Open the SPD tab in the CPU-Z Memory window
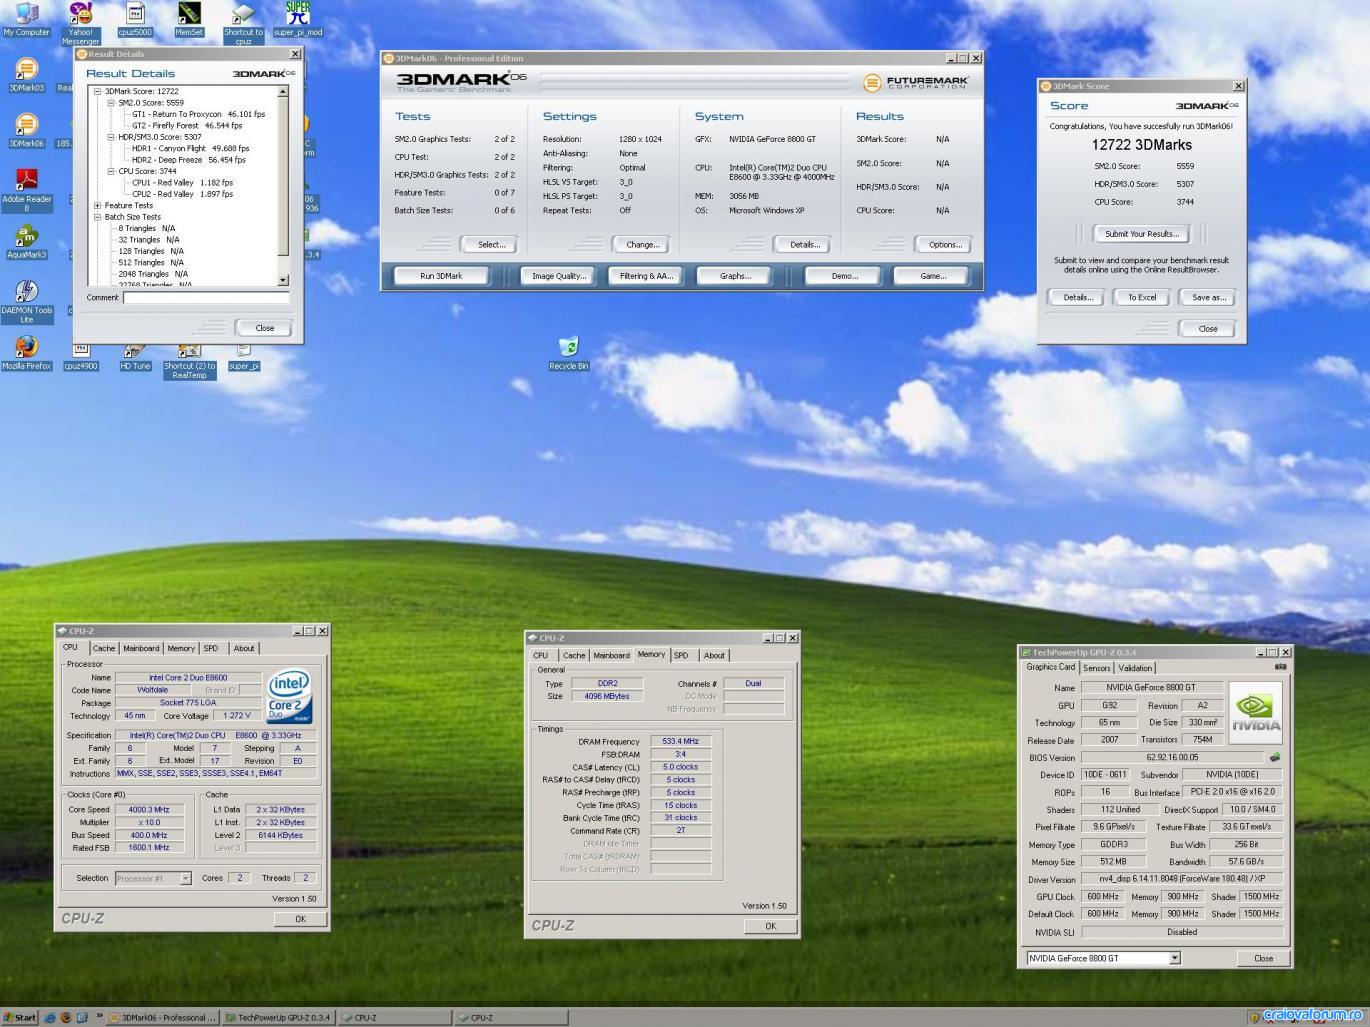This screenshot has width=1370, height=1027. point(681,655)
